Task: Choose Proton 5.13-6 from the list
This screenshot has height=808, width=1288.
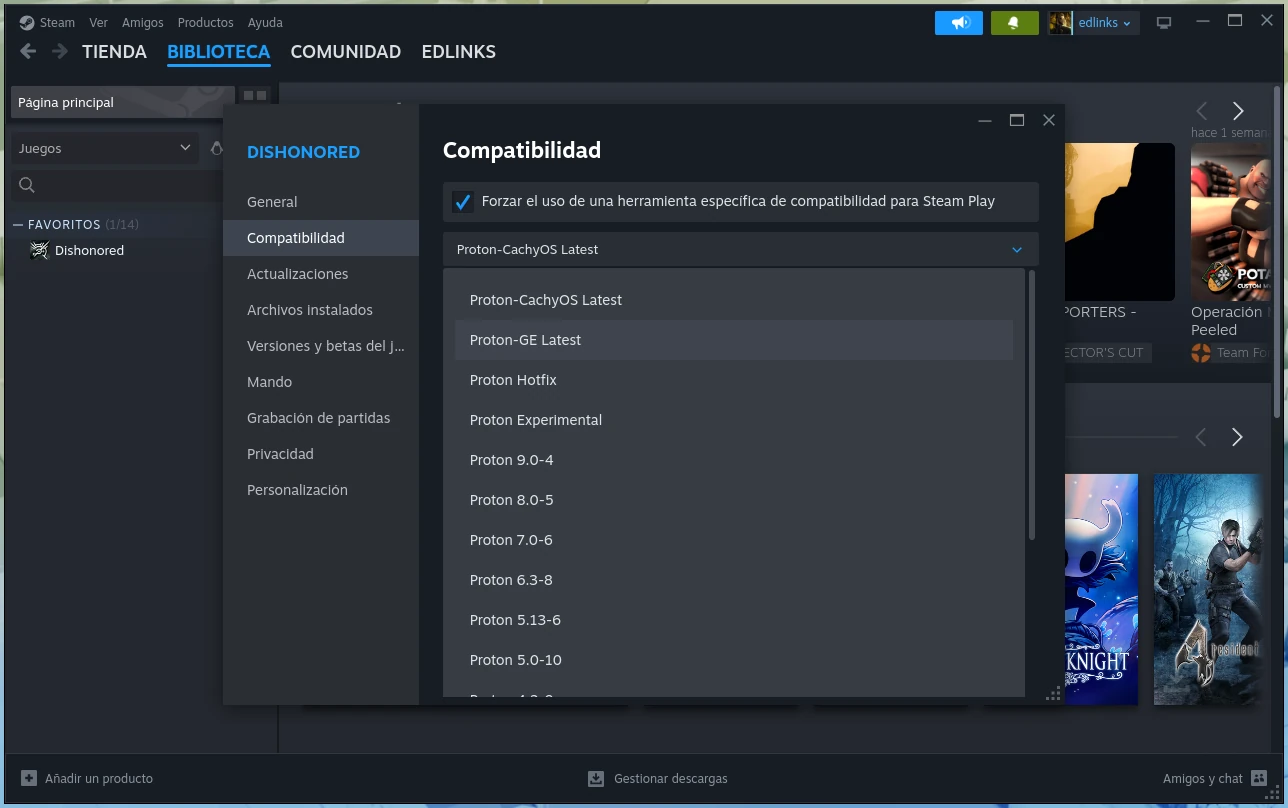Action: (x=734, y=620)
